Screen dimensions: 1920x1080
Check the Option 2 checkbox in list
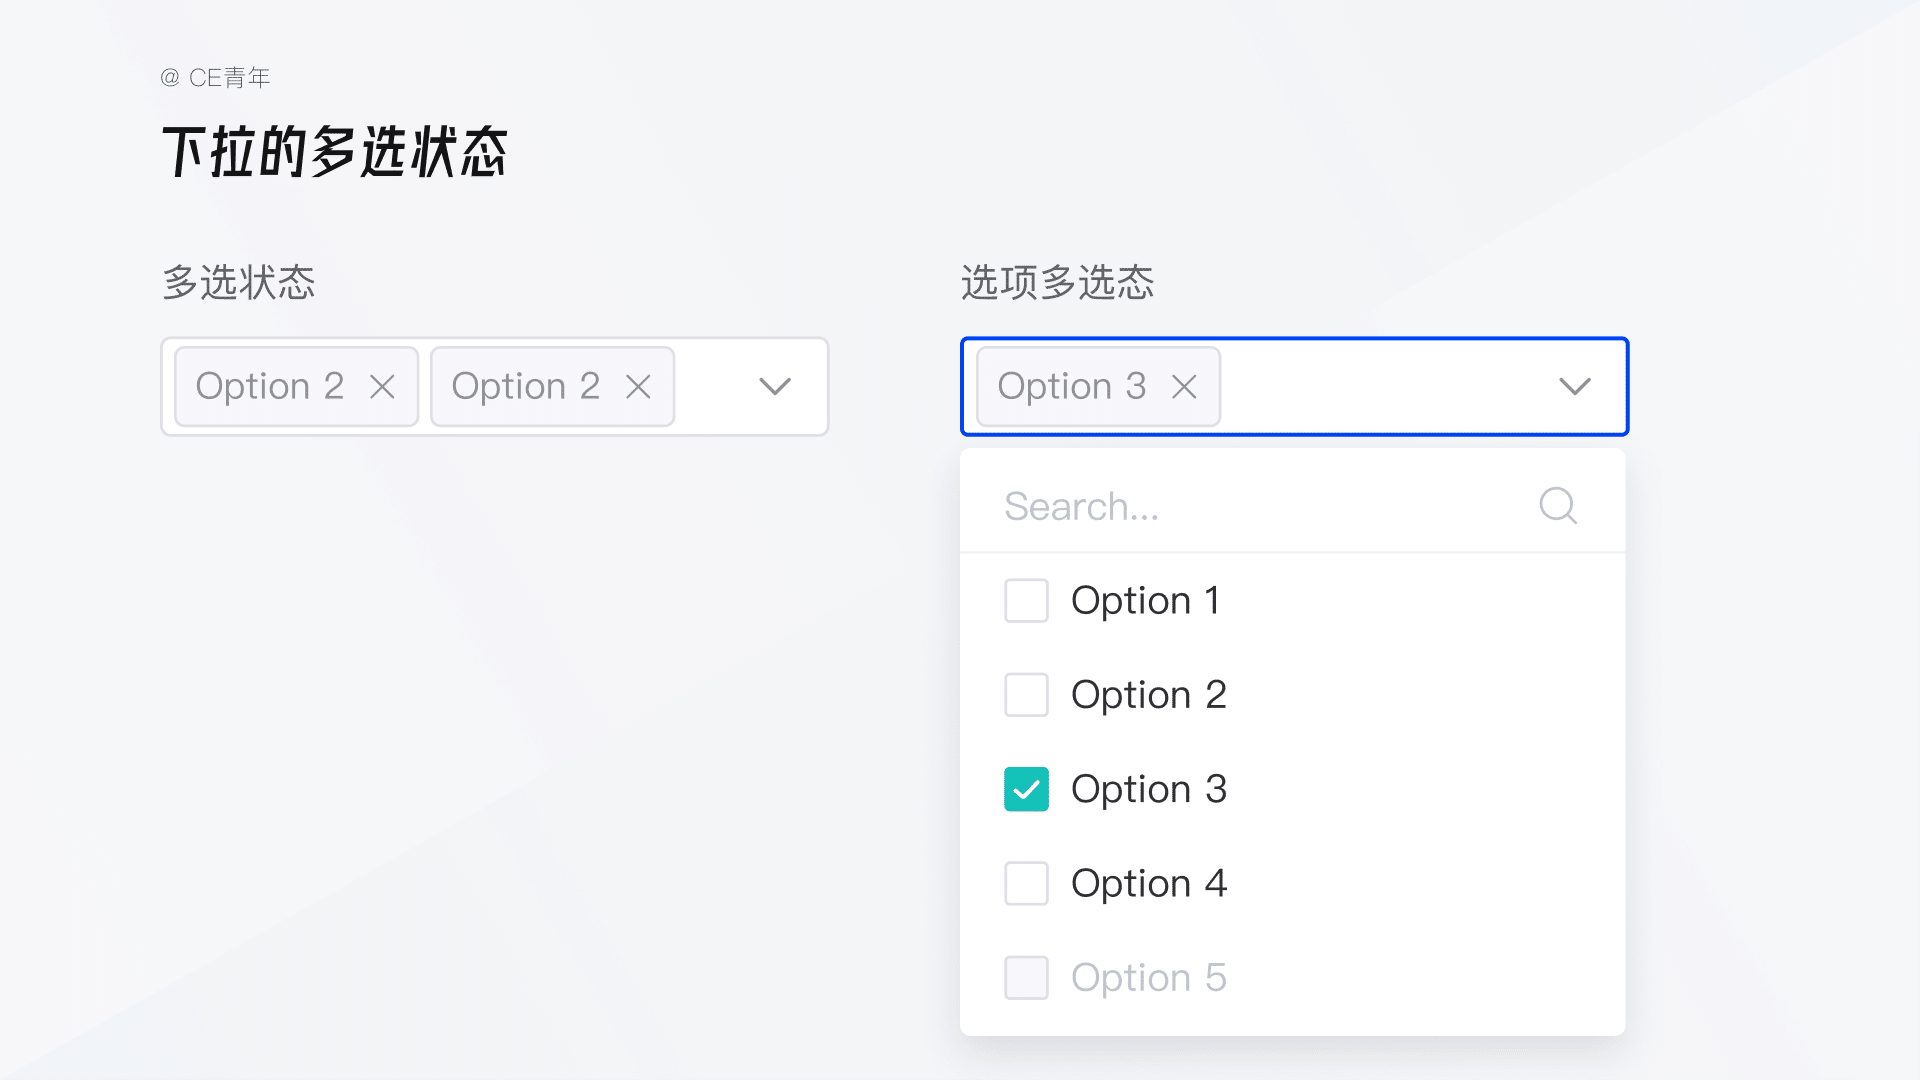click(1026, 695)
